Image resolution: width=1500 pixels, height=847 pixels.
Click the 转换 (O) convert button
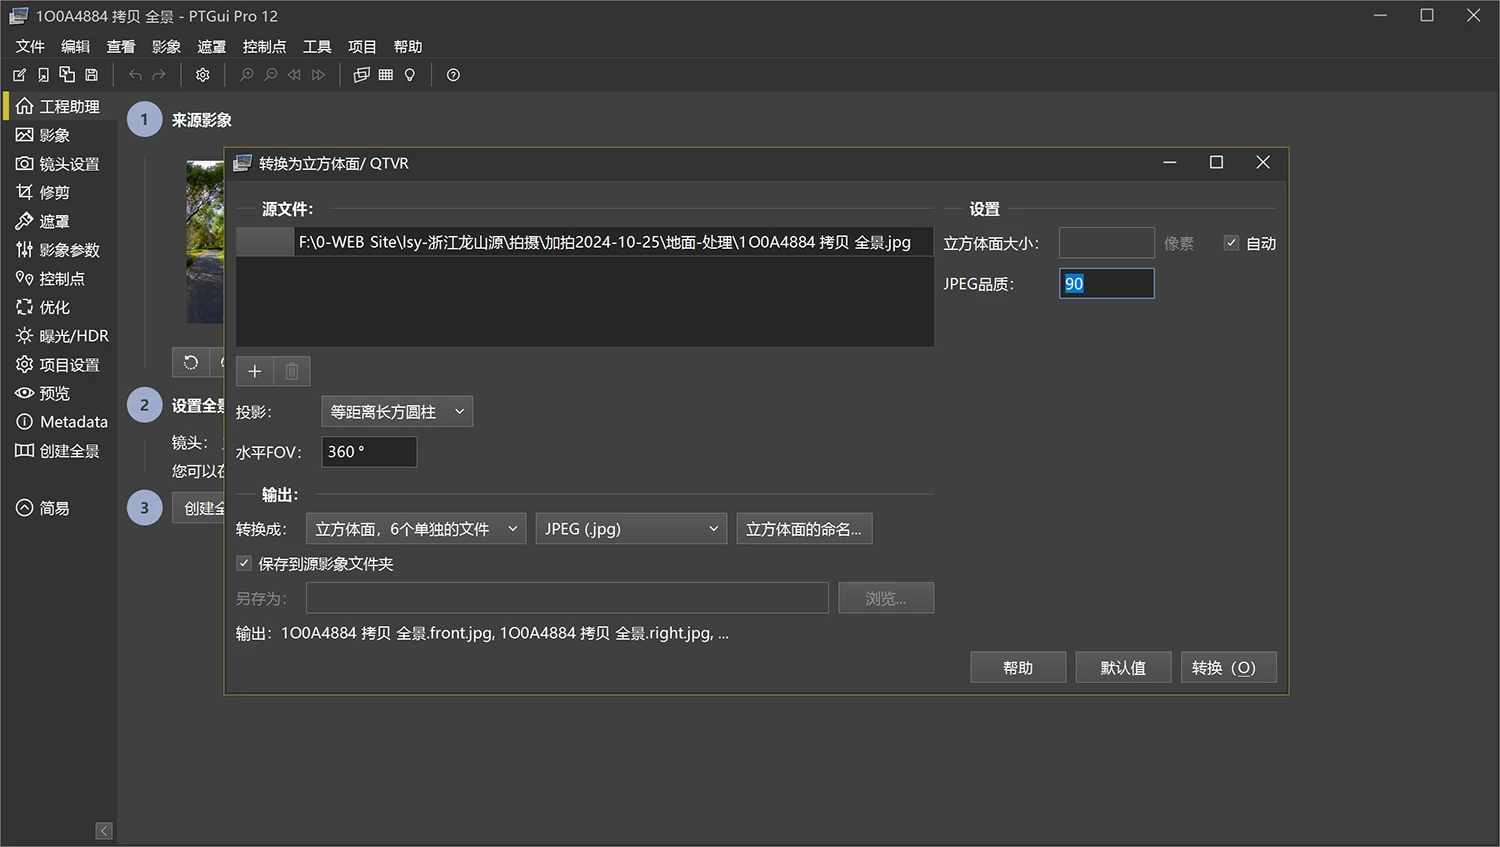[x=1228, y=668]
